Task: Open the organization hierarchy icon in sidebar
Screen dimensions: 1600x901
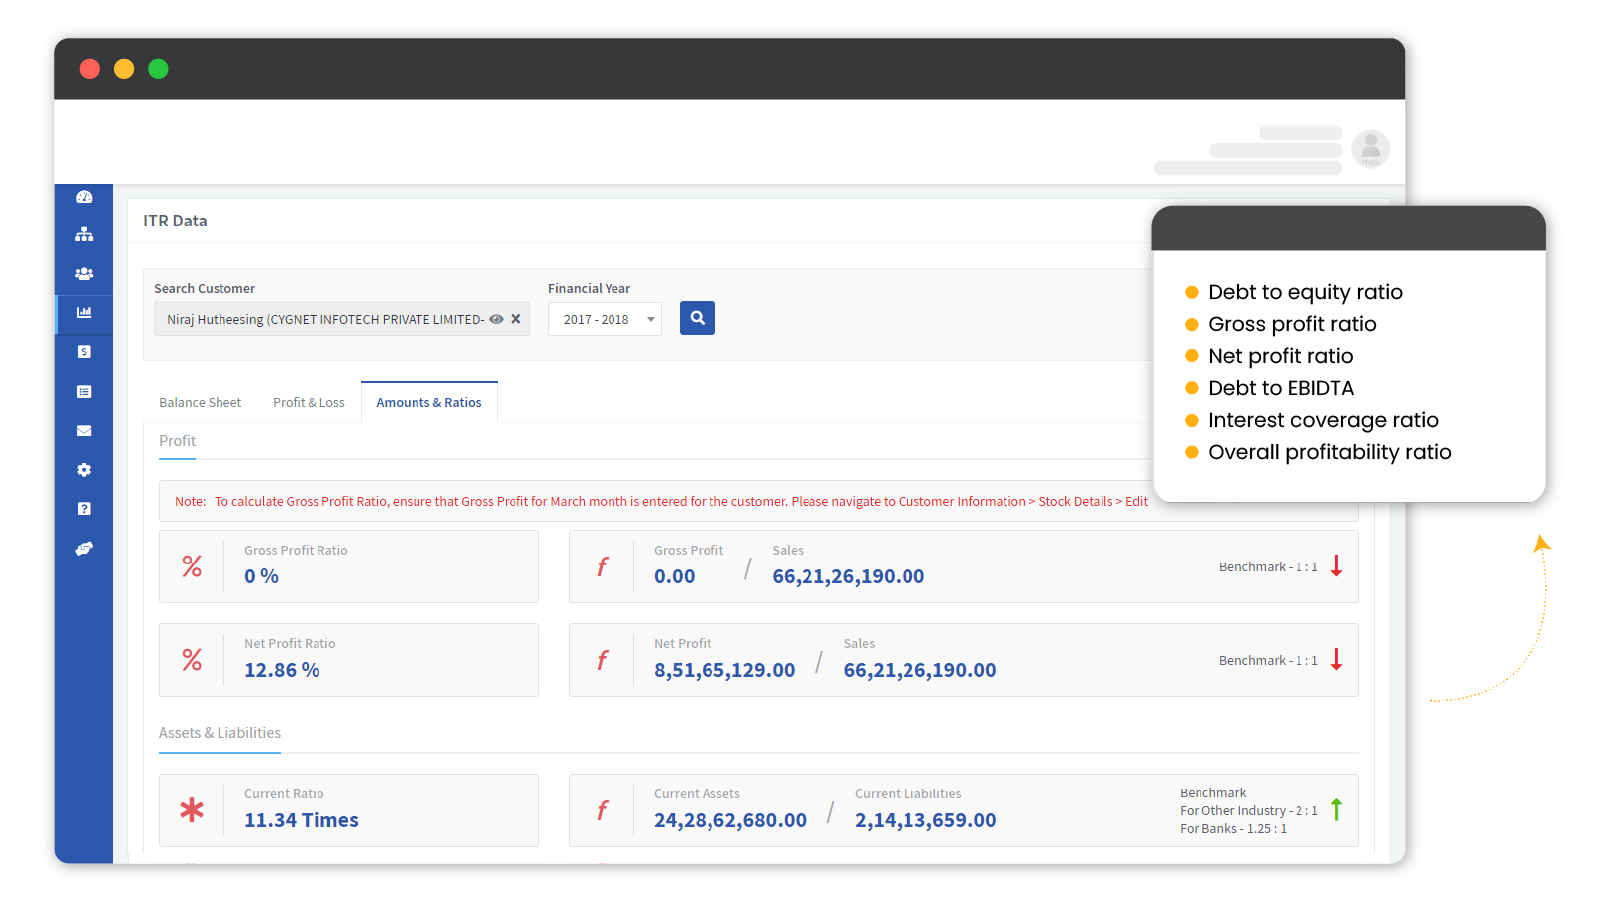Action: (x=84, y=234)
